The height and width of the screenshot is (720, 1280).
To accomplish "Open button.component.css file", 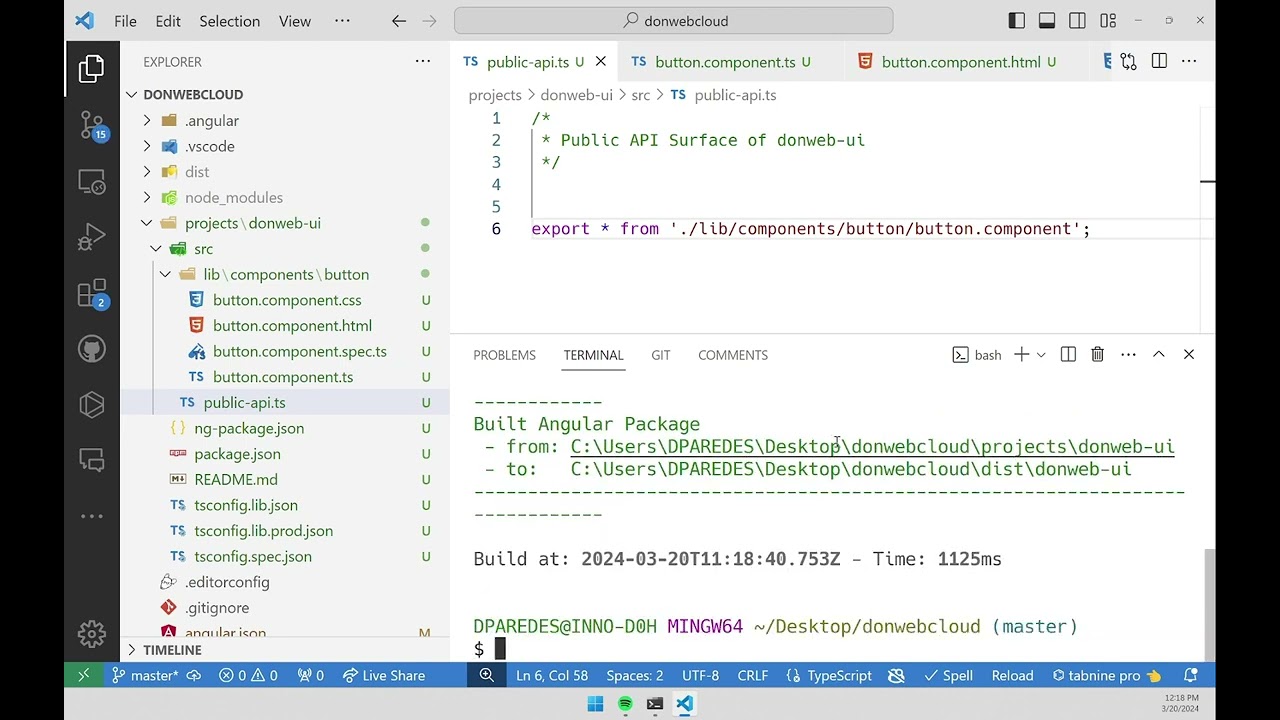I will [x=286, y=300].
